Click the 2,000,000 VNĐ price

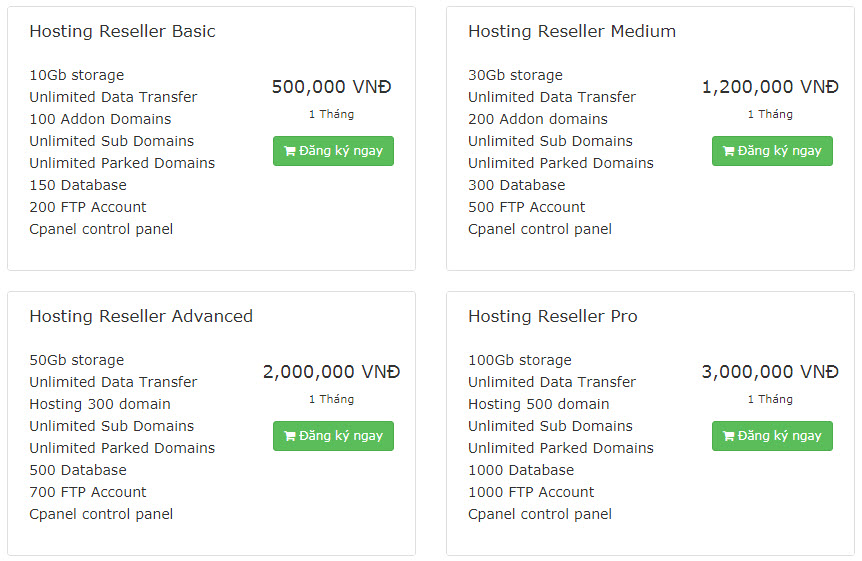pyautogui.click(x=332, y=372)
